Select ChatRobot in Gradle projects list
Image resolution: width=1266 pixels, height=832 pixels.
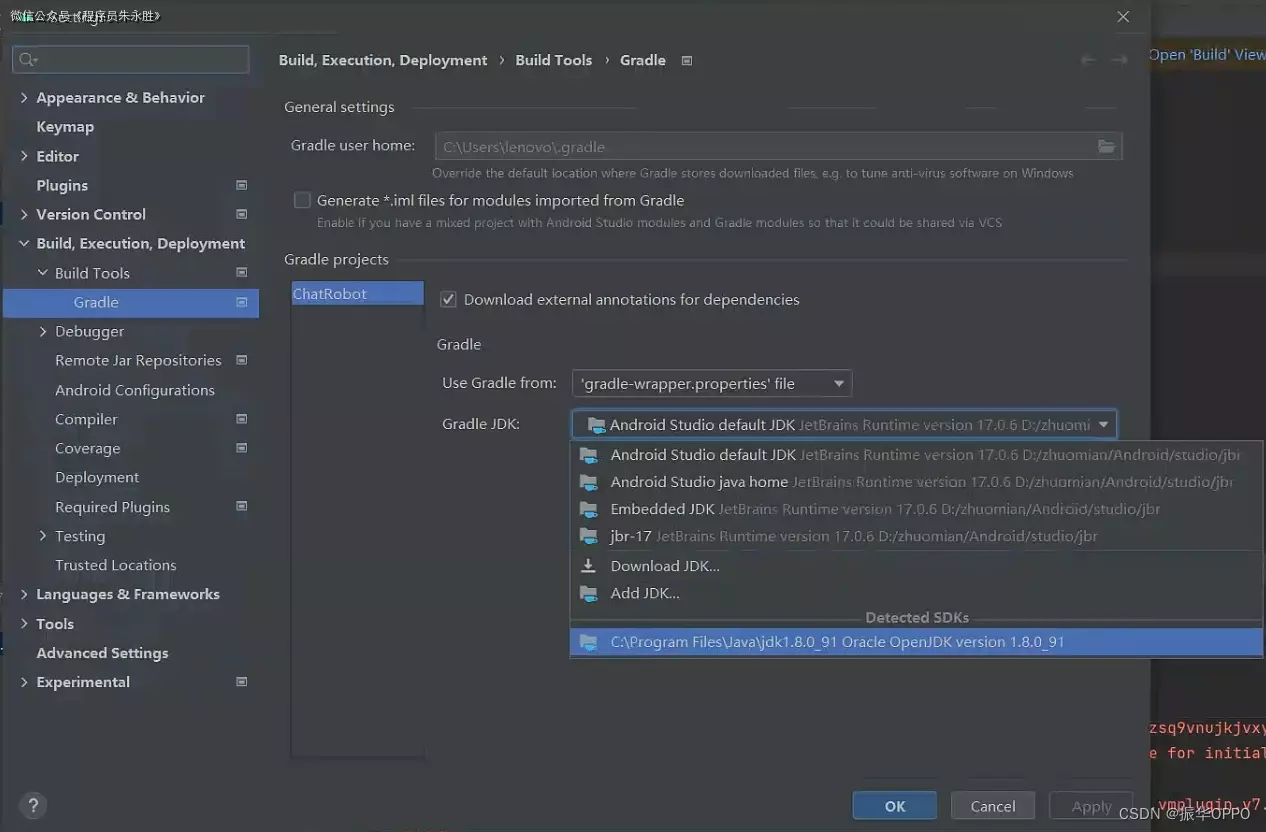click(330, 294)
